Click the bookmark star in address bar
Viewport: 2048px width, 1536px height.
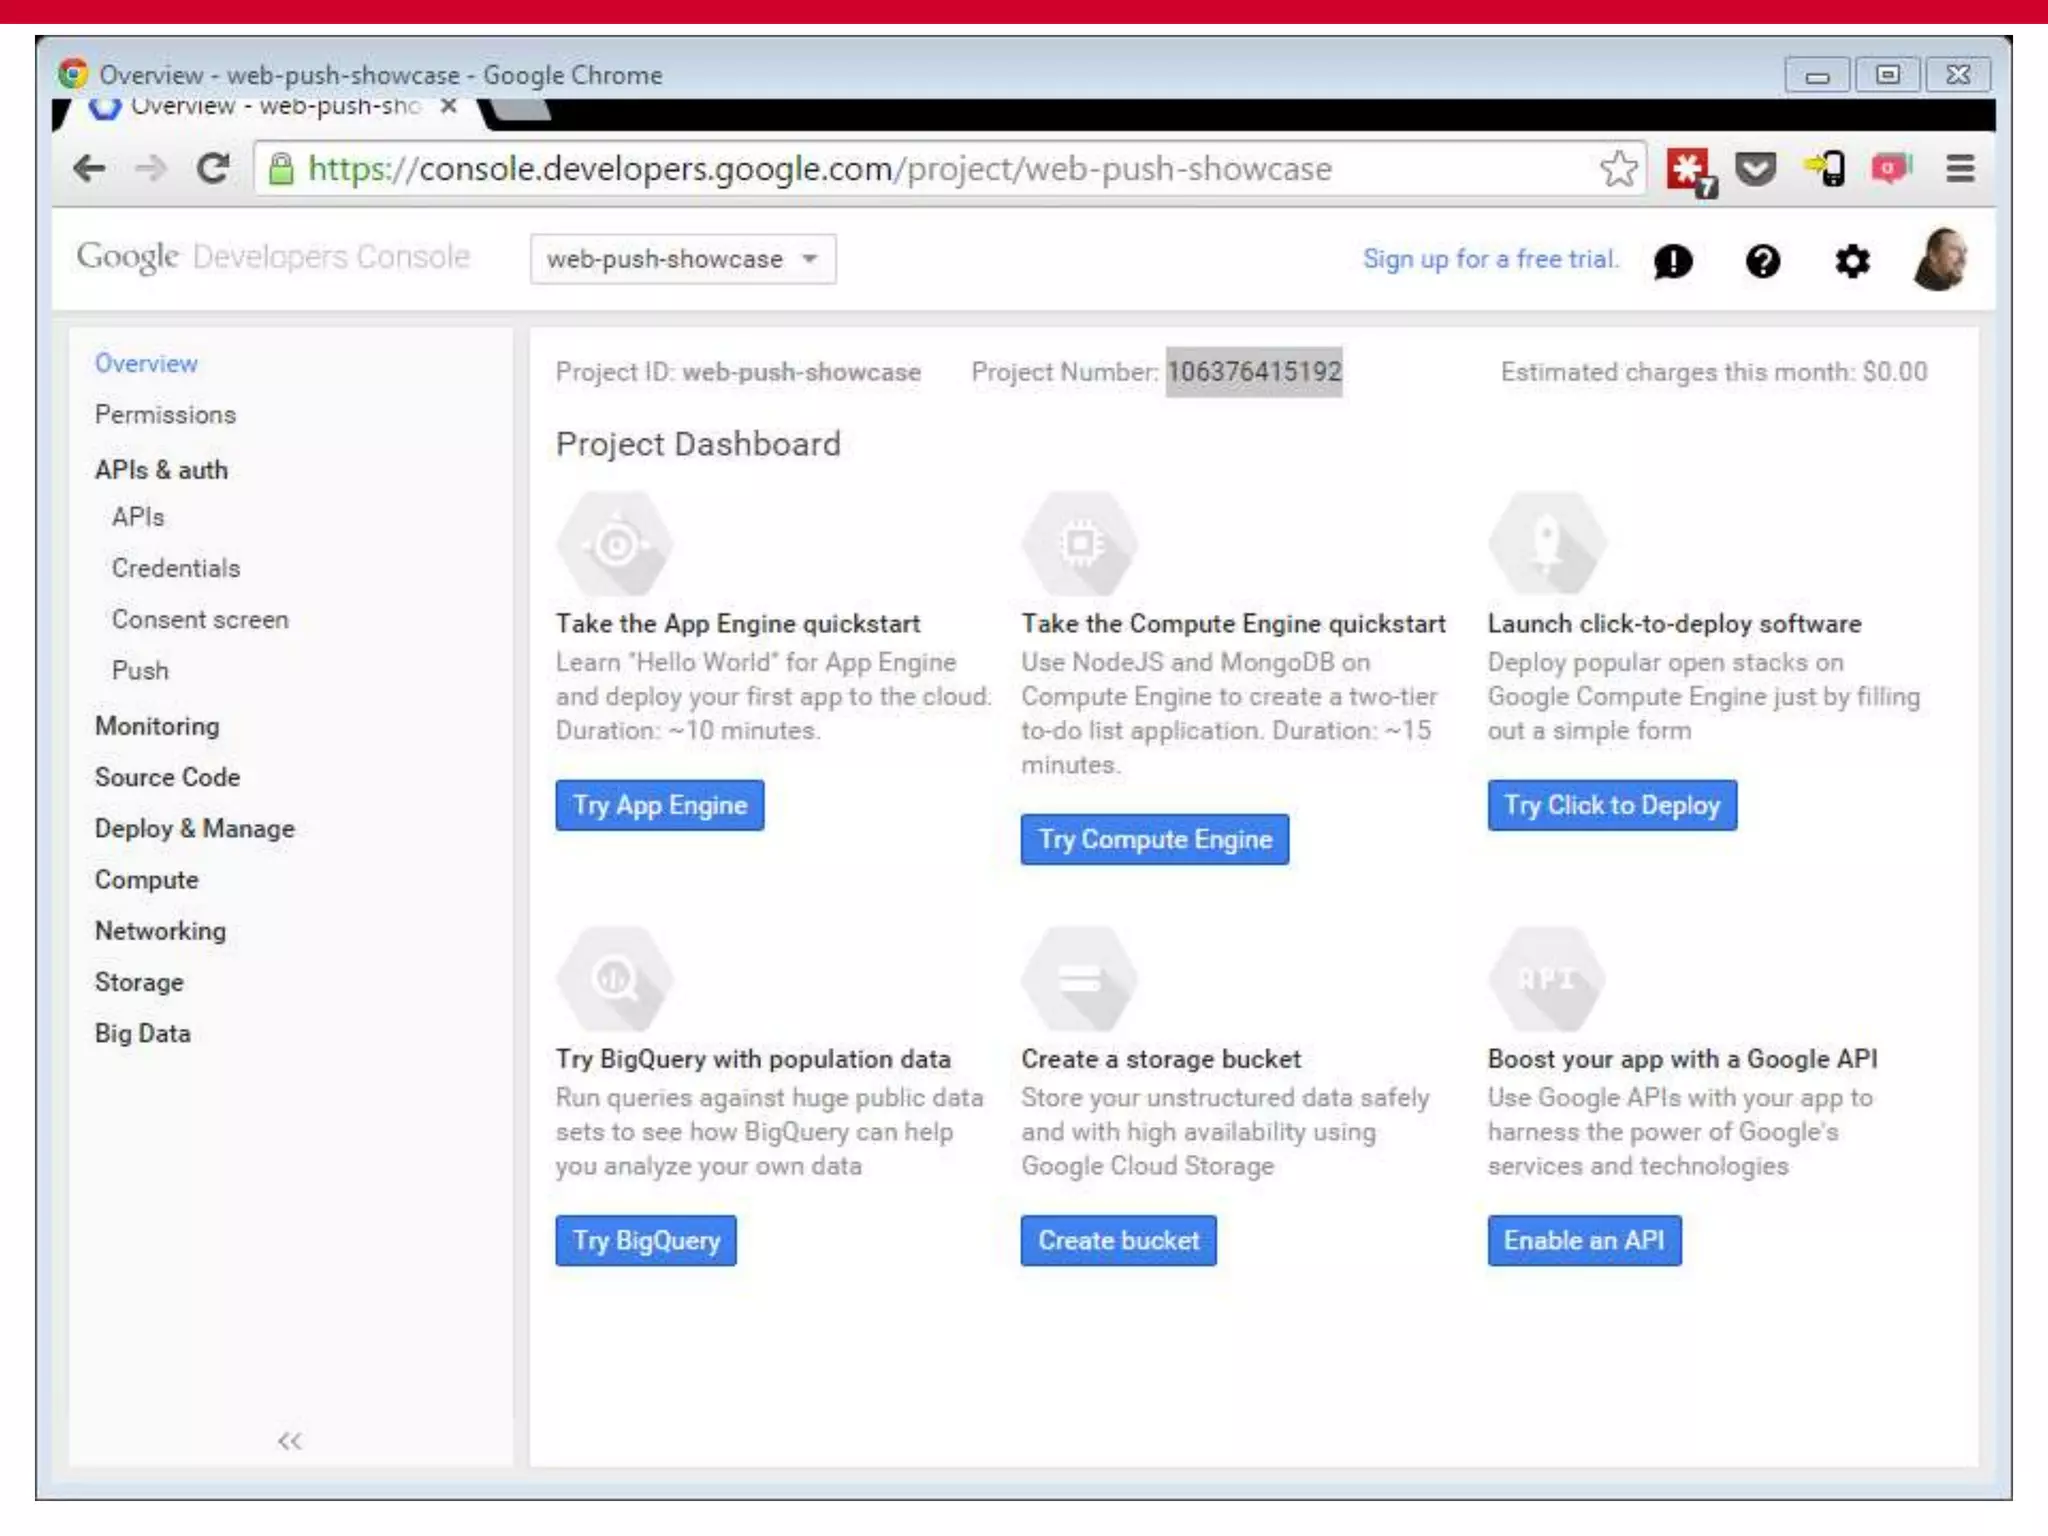coord(1618,169)
